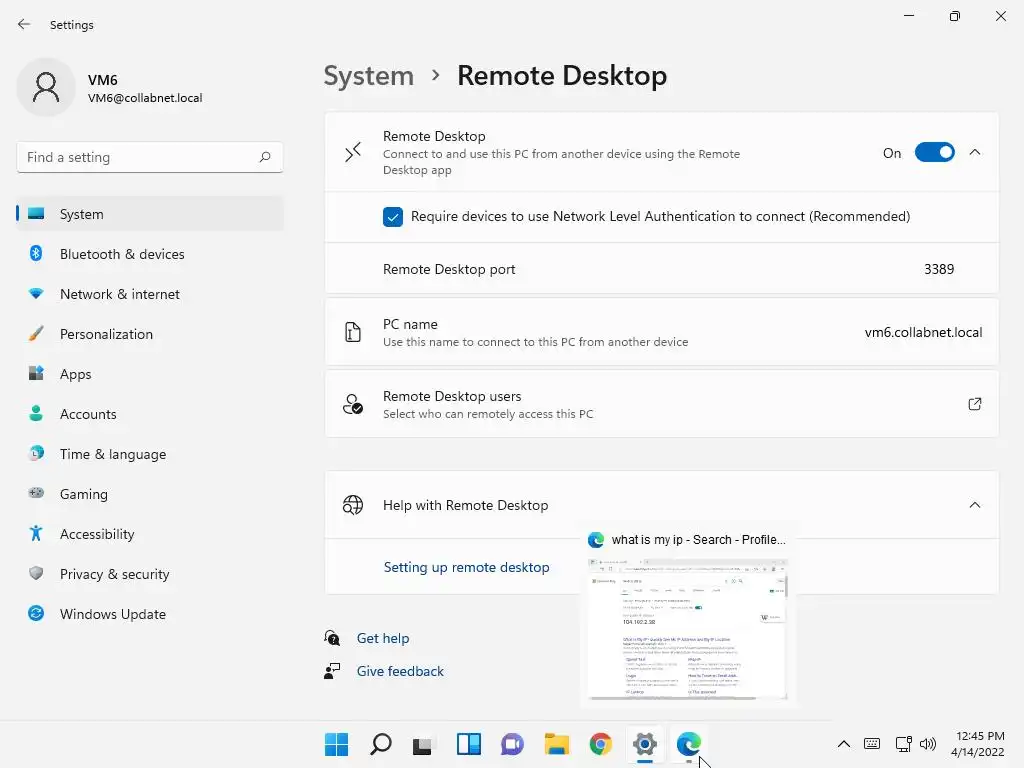Collapse the Remote Desktop section chevron
Viewport: 1024px width, 768px height.
(x=975, y=152)
